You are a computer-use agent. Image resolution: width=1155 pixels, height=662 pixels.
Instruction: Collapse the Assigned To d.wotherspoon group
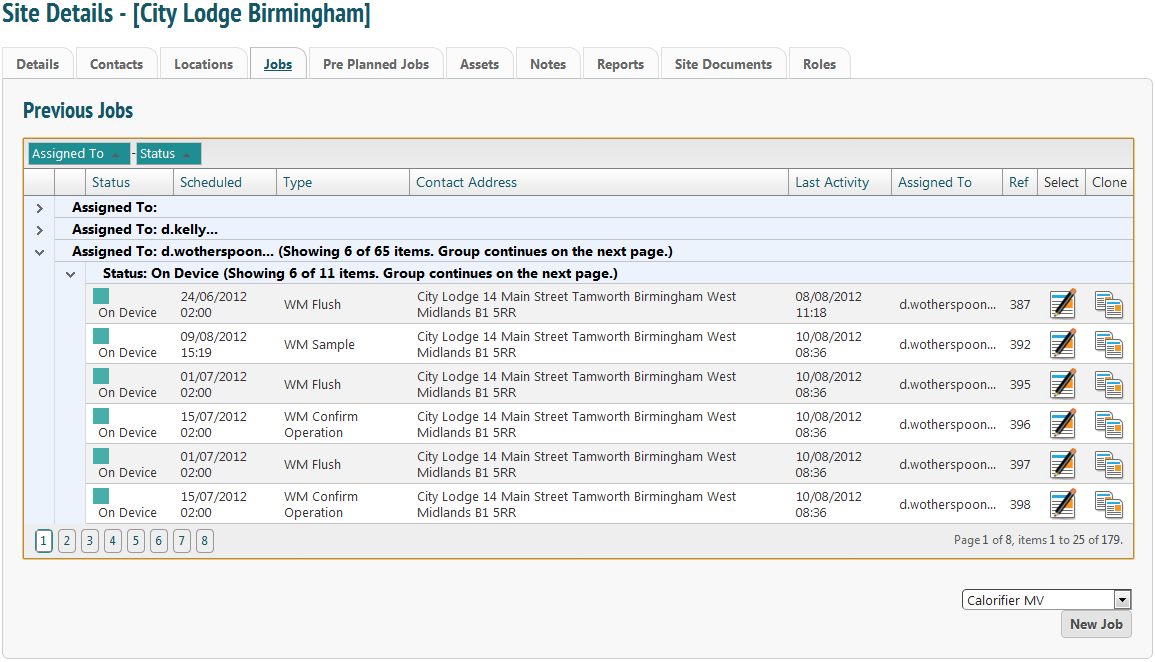40,253
